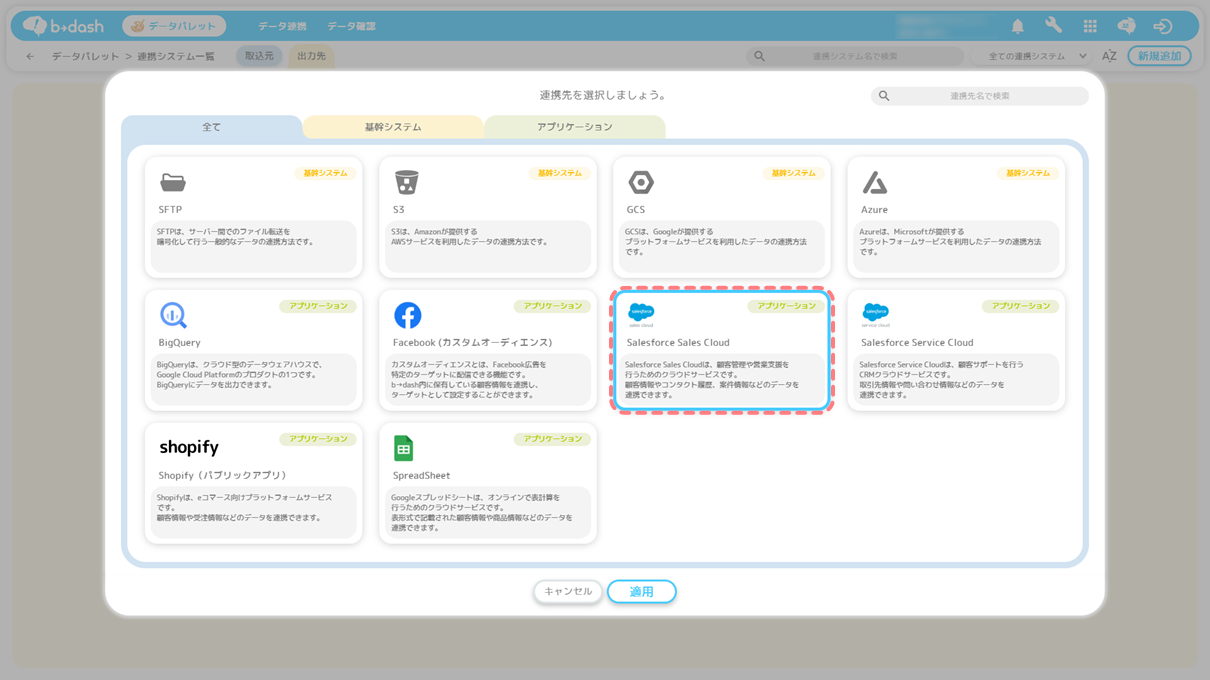Open the chat support icon
The image size is (1210, 680).
click(x=1126, y=26)
